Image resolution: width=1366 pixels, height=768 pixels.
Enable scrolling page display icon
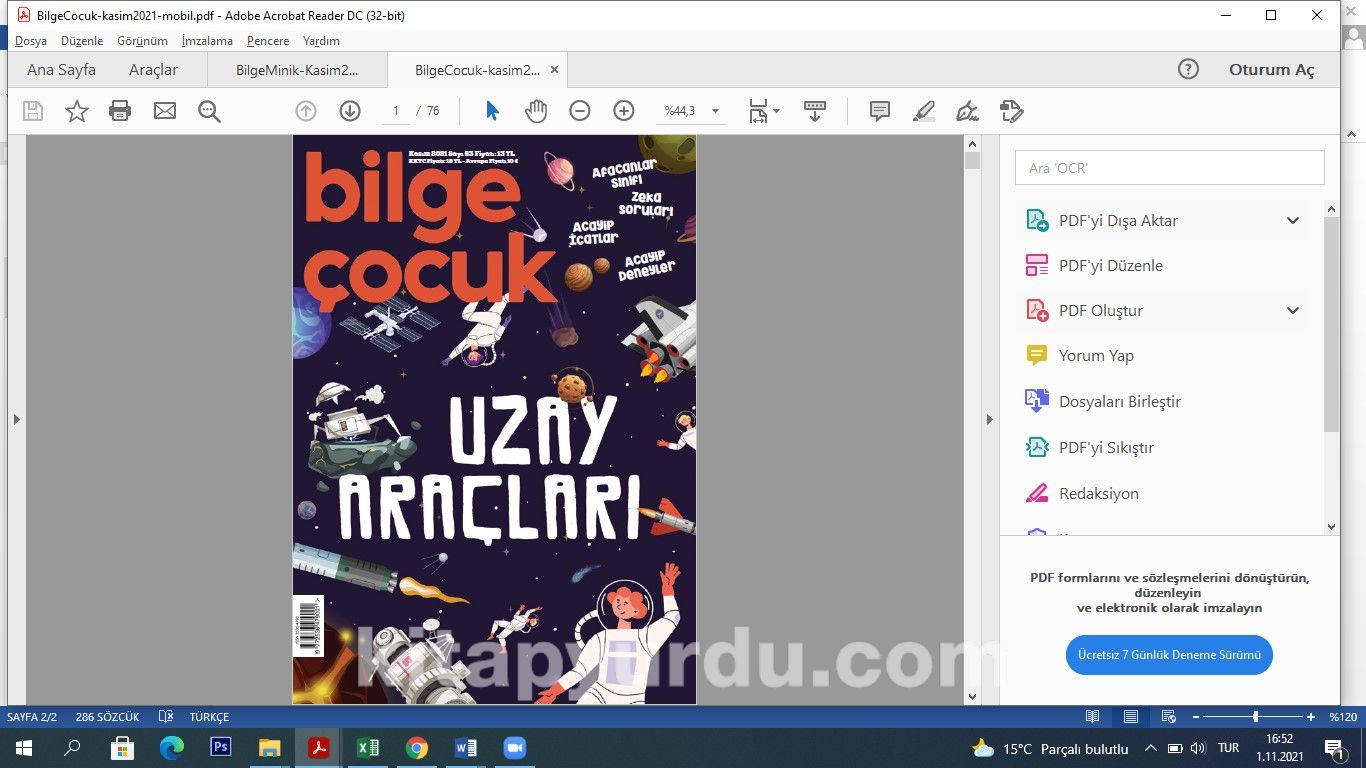tap(815, 111)
